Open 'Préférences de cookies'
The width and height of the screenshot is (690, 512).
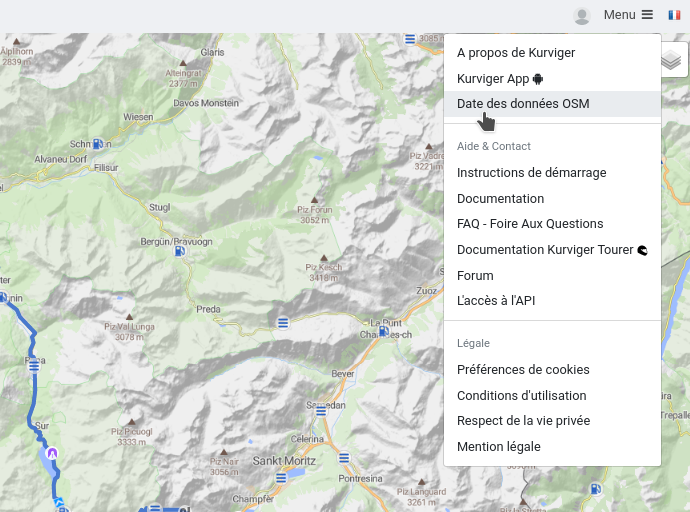pyautogui.click(x=552, y=370)
